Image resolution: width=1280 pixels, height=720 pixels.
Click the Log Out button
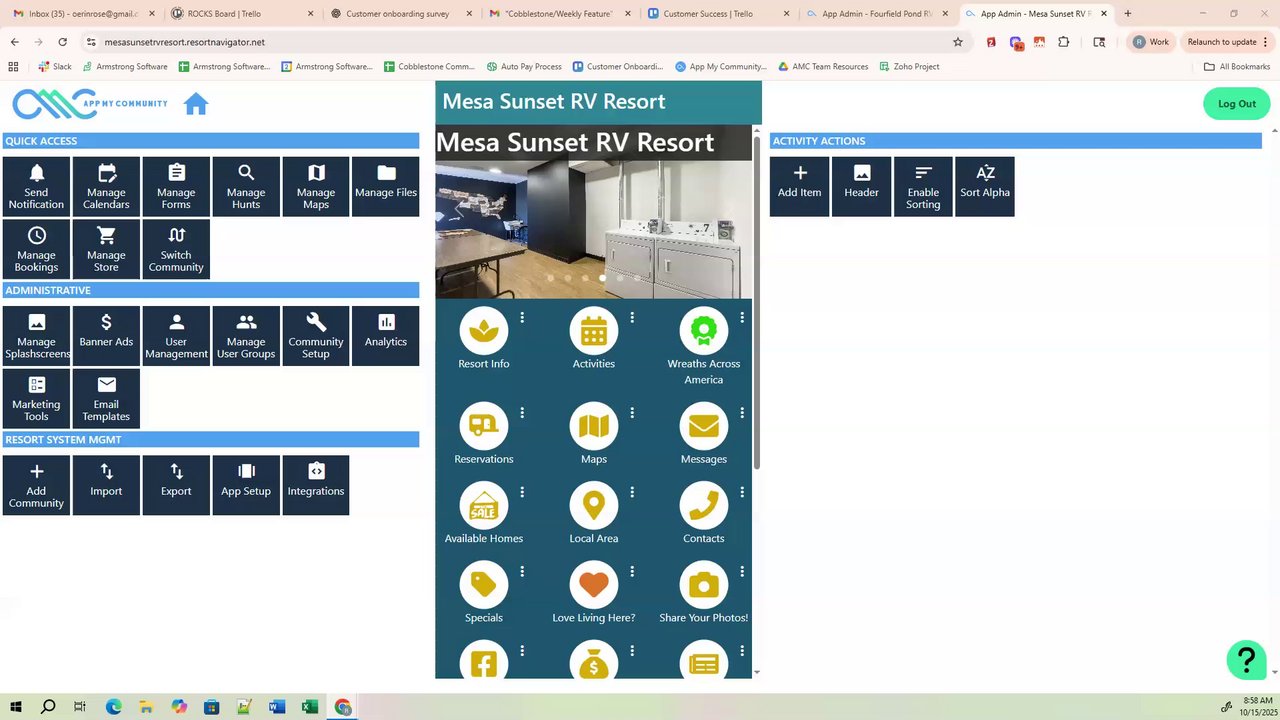tap(1236, 104)
